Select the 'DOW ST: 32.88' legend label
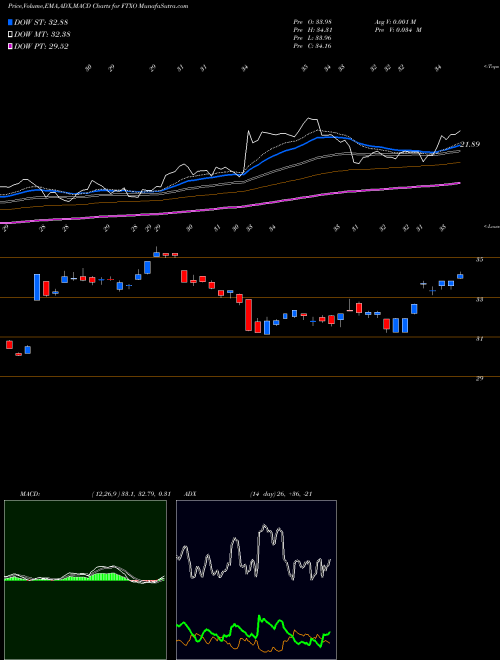The height and width of the screenshot is (660, 500). pyautogui.click(x=41, y=22)
